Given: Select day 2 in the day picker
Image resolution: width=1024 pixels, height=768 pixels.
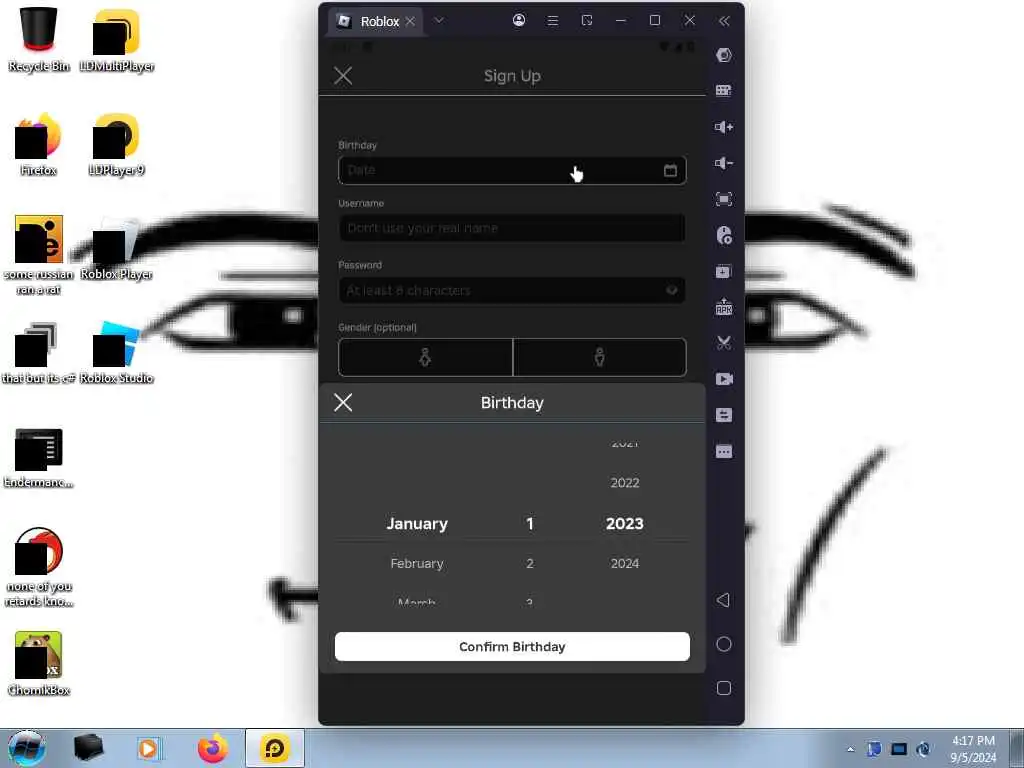Looking at the screenshot, I should tap(530, 564).
